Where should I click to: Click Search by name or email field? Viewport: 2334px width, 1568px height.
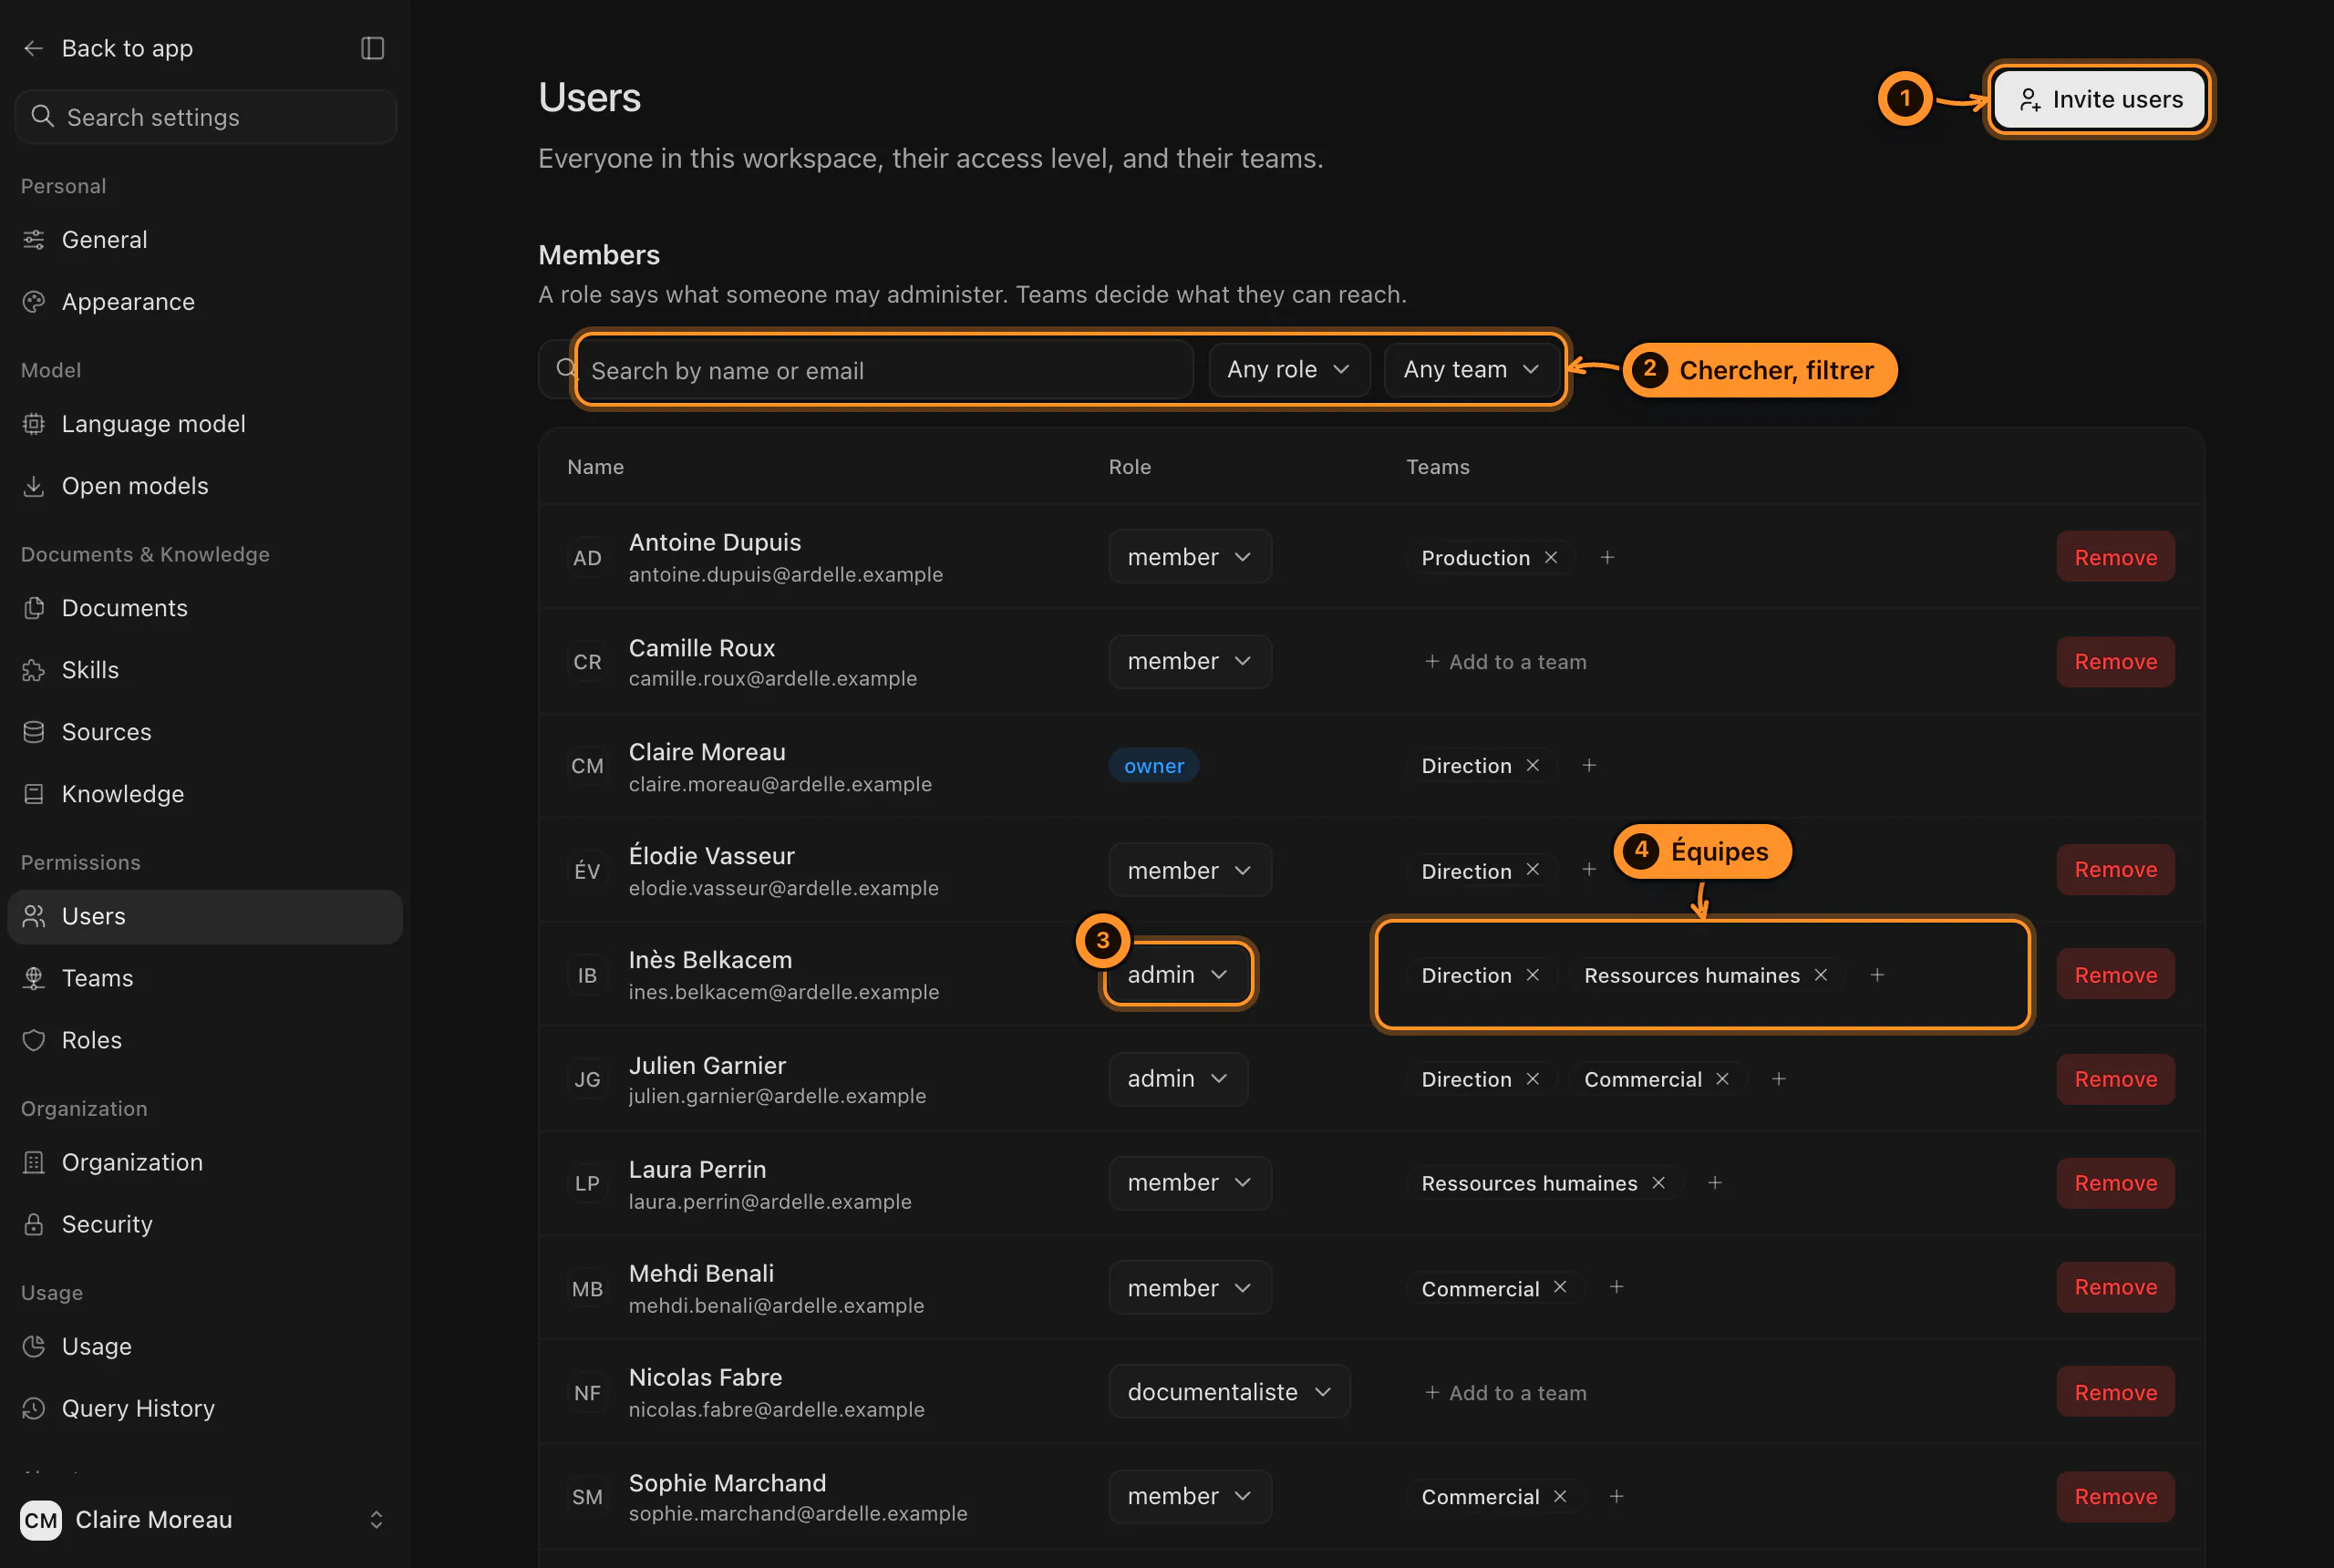866,370
